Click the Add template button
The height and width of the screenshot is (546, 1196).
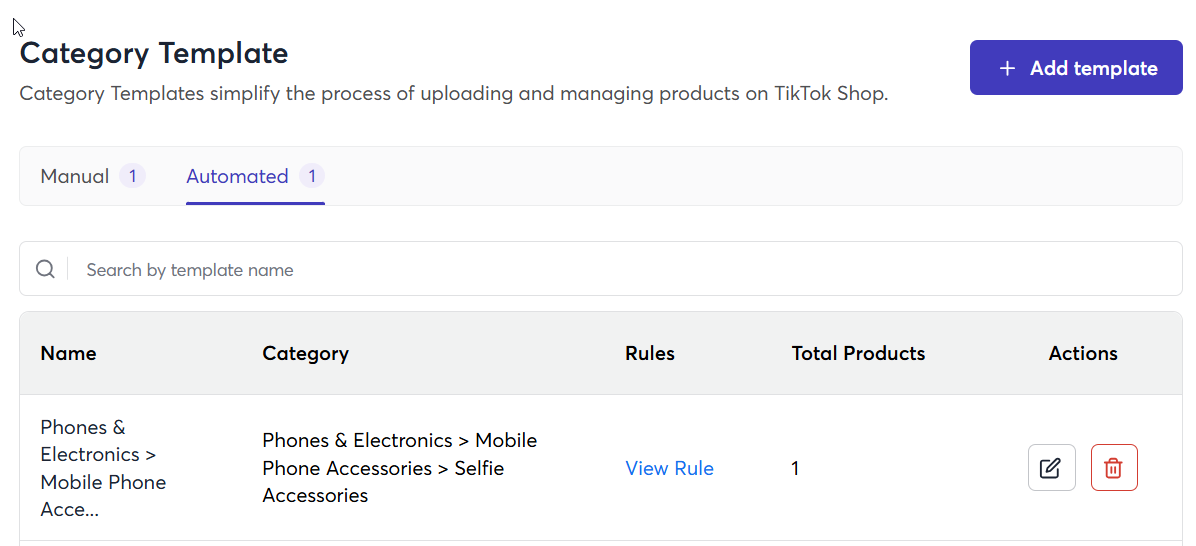click(x=1075, y=68)
